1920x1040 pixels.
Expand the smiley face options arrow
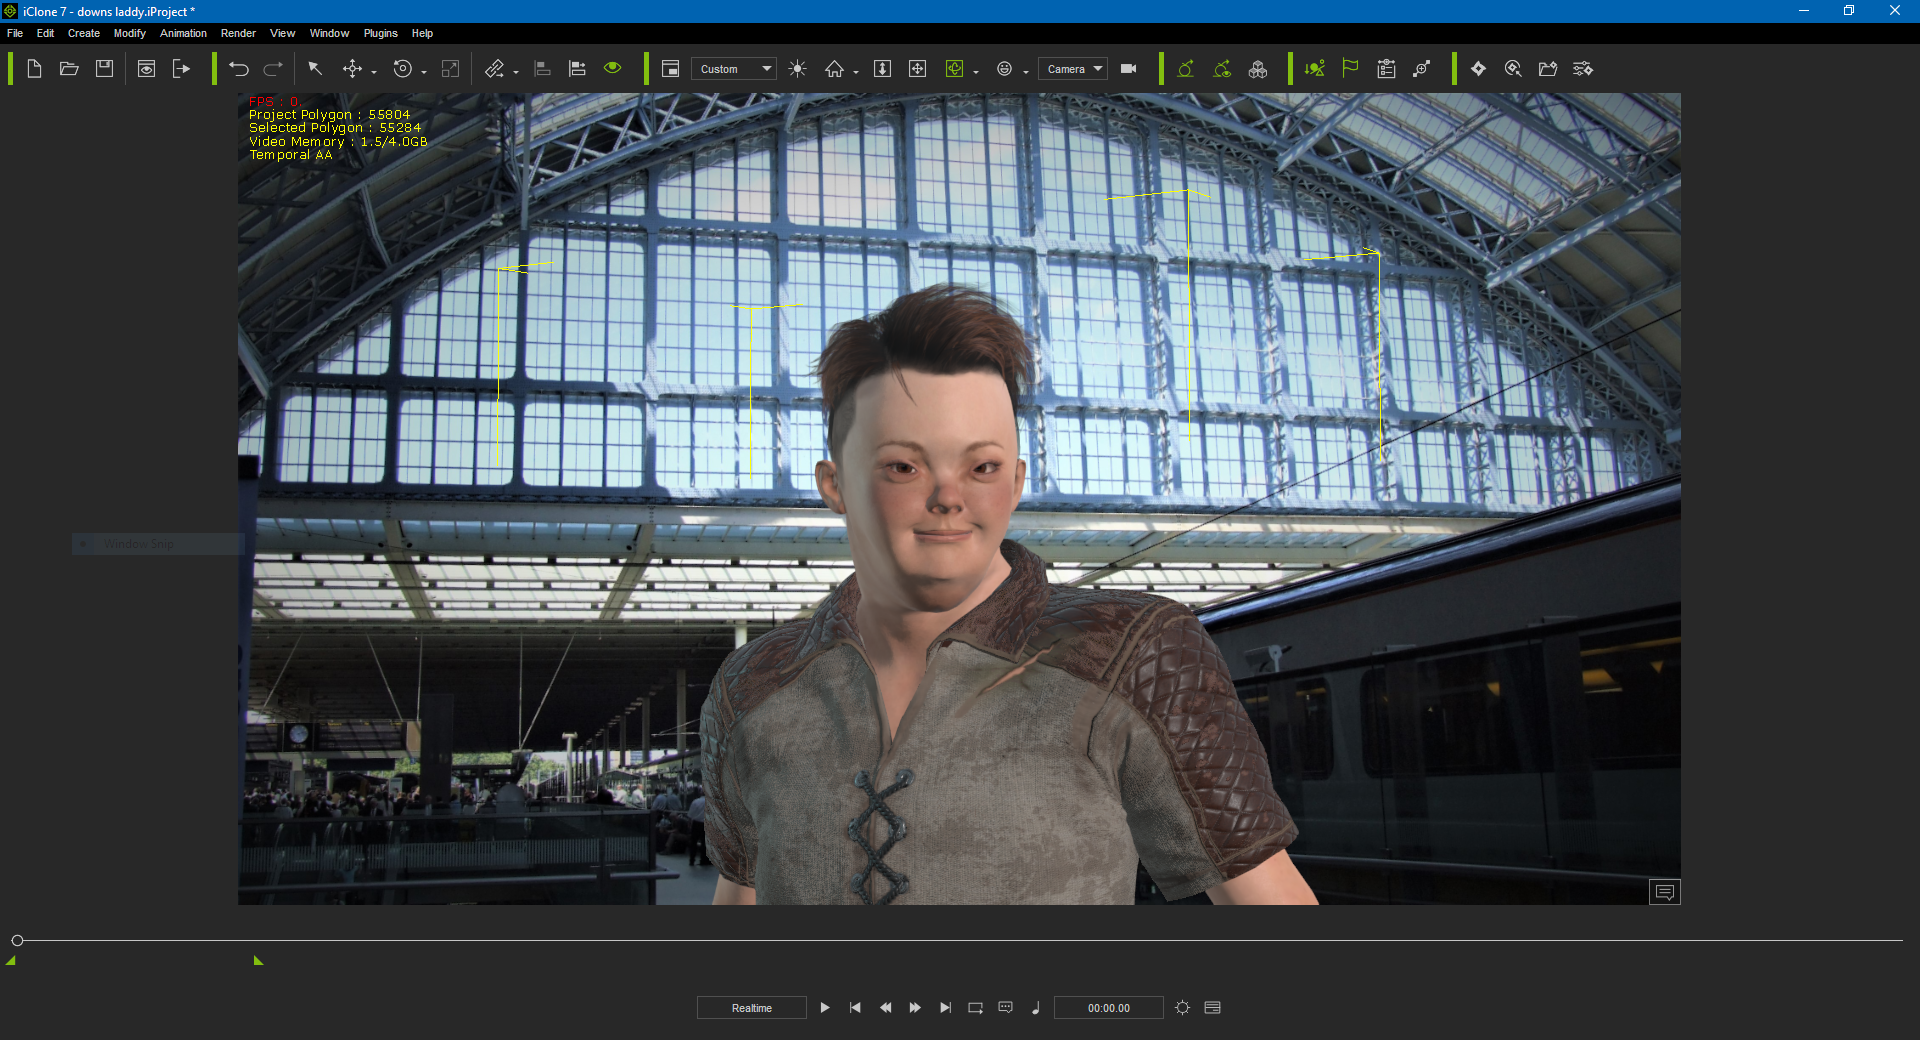coord(1026,72)
